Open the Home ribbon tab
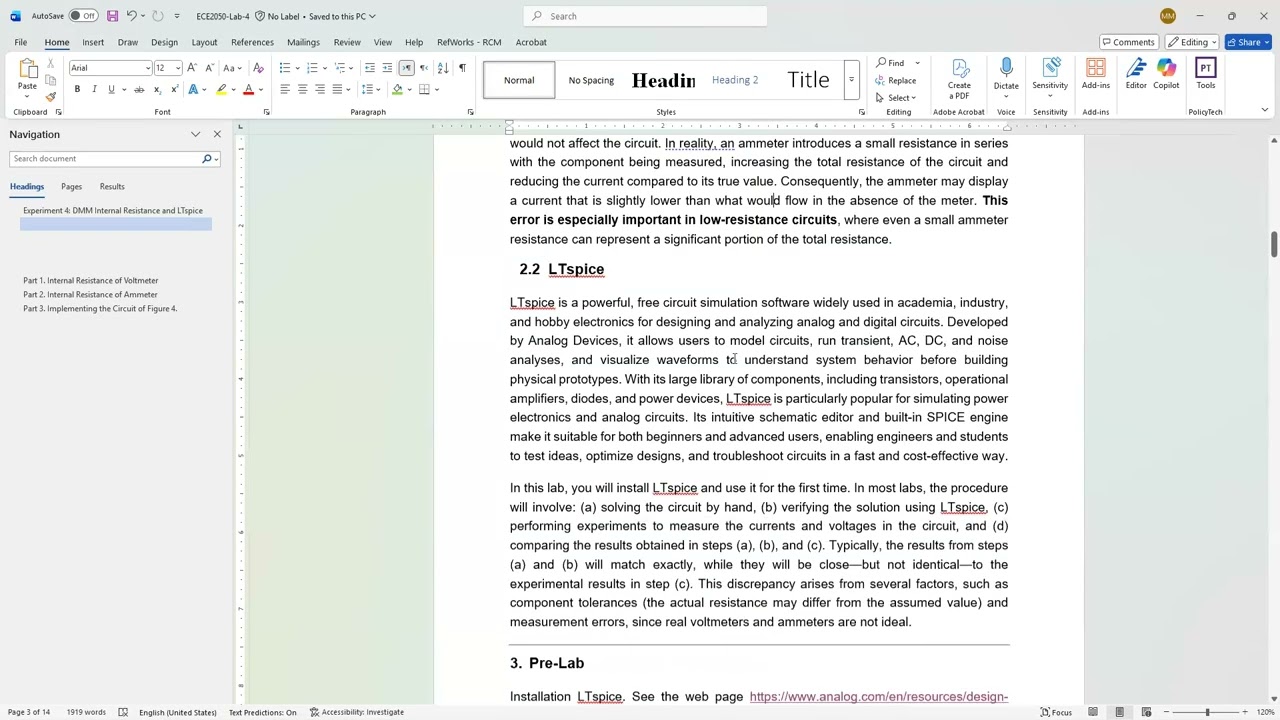Image resolution: width=1280 pixels, height=720 pixels. [x=56, y=42]
